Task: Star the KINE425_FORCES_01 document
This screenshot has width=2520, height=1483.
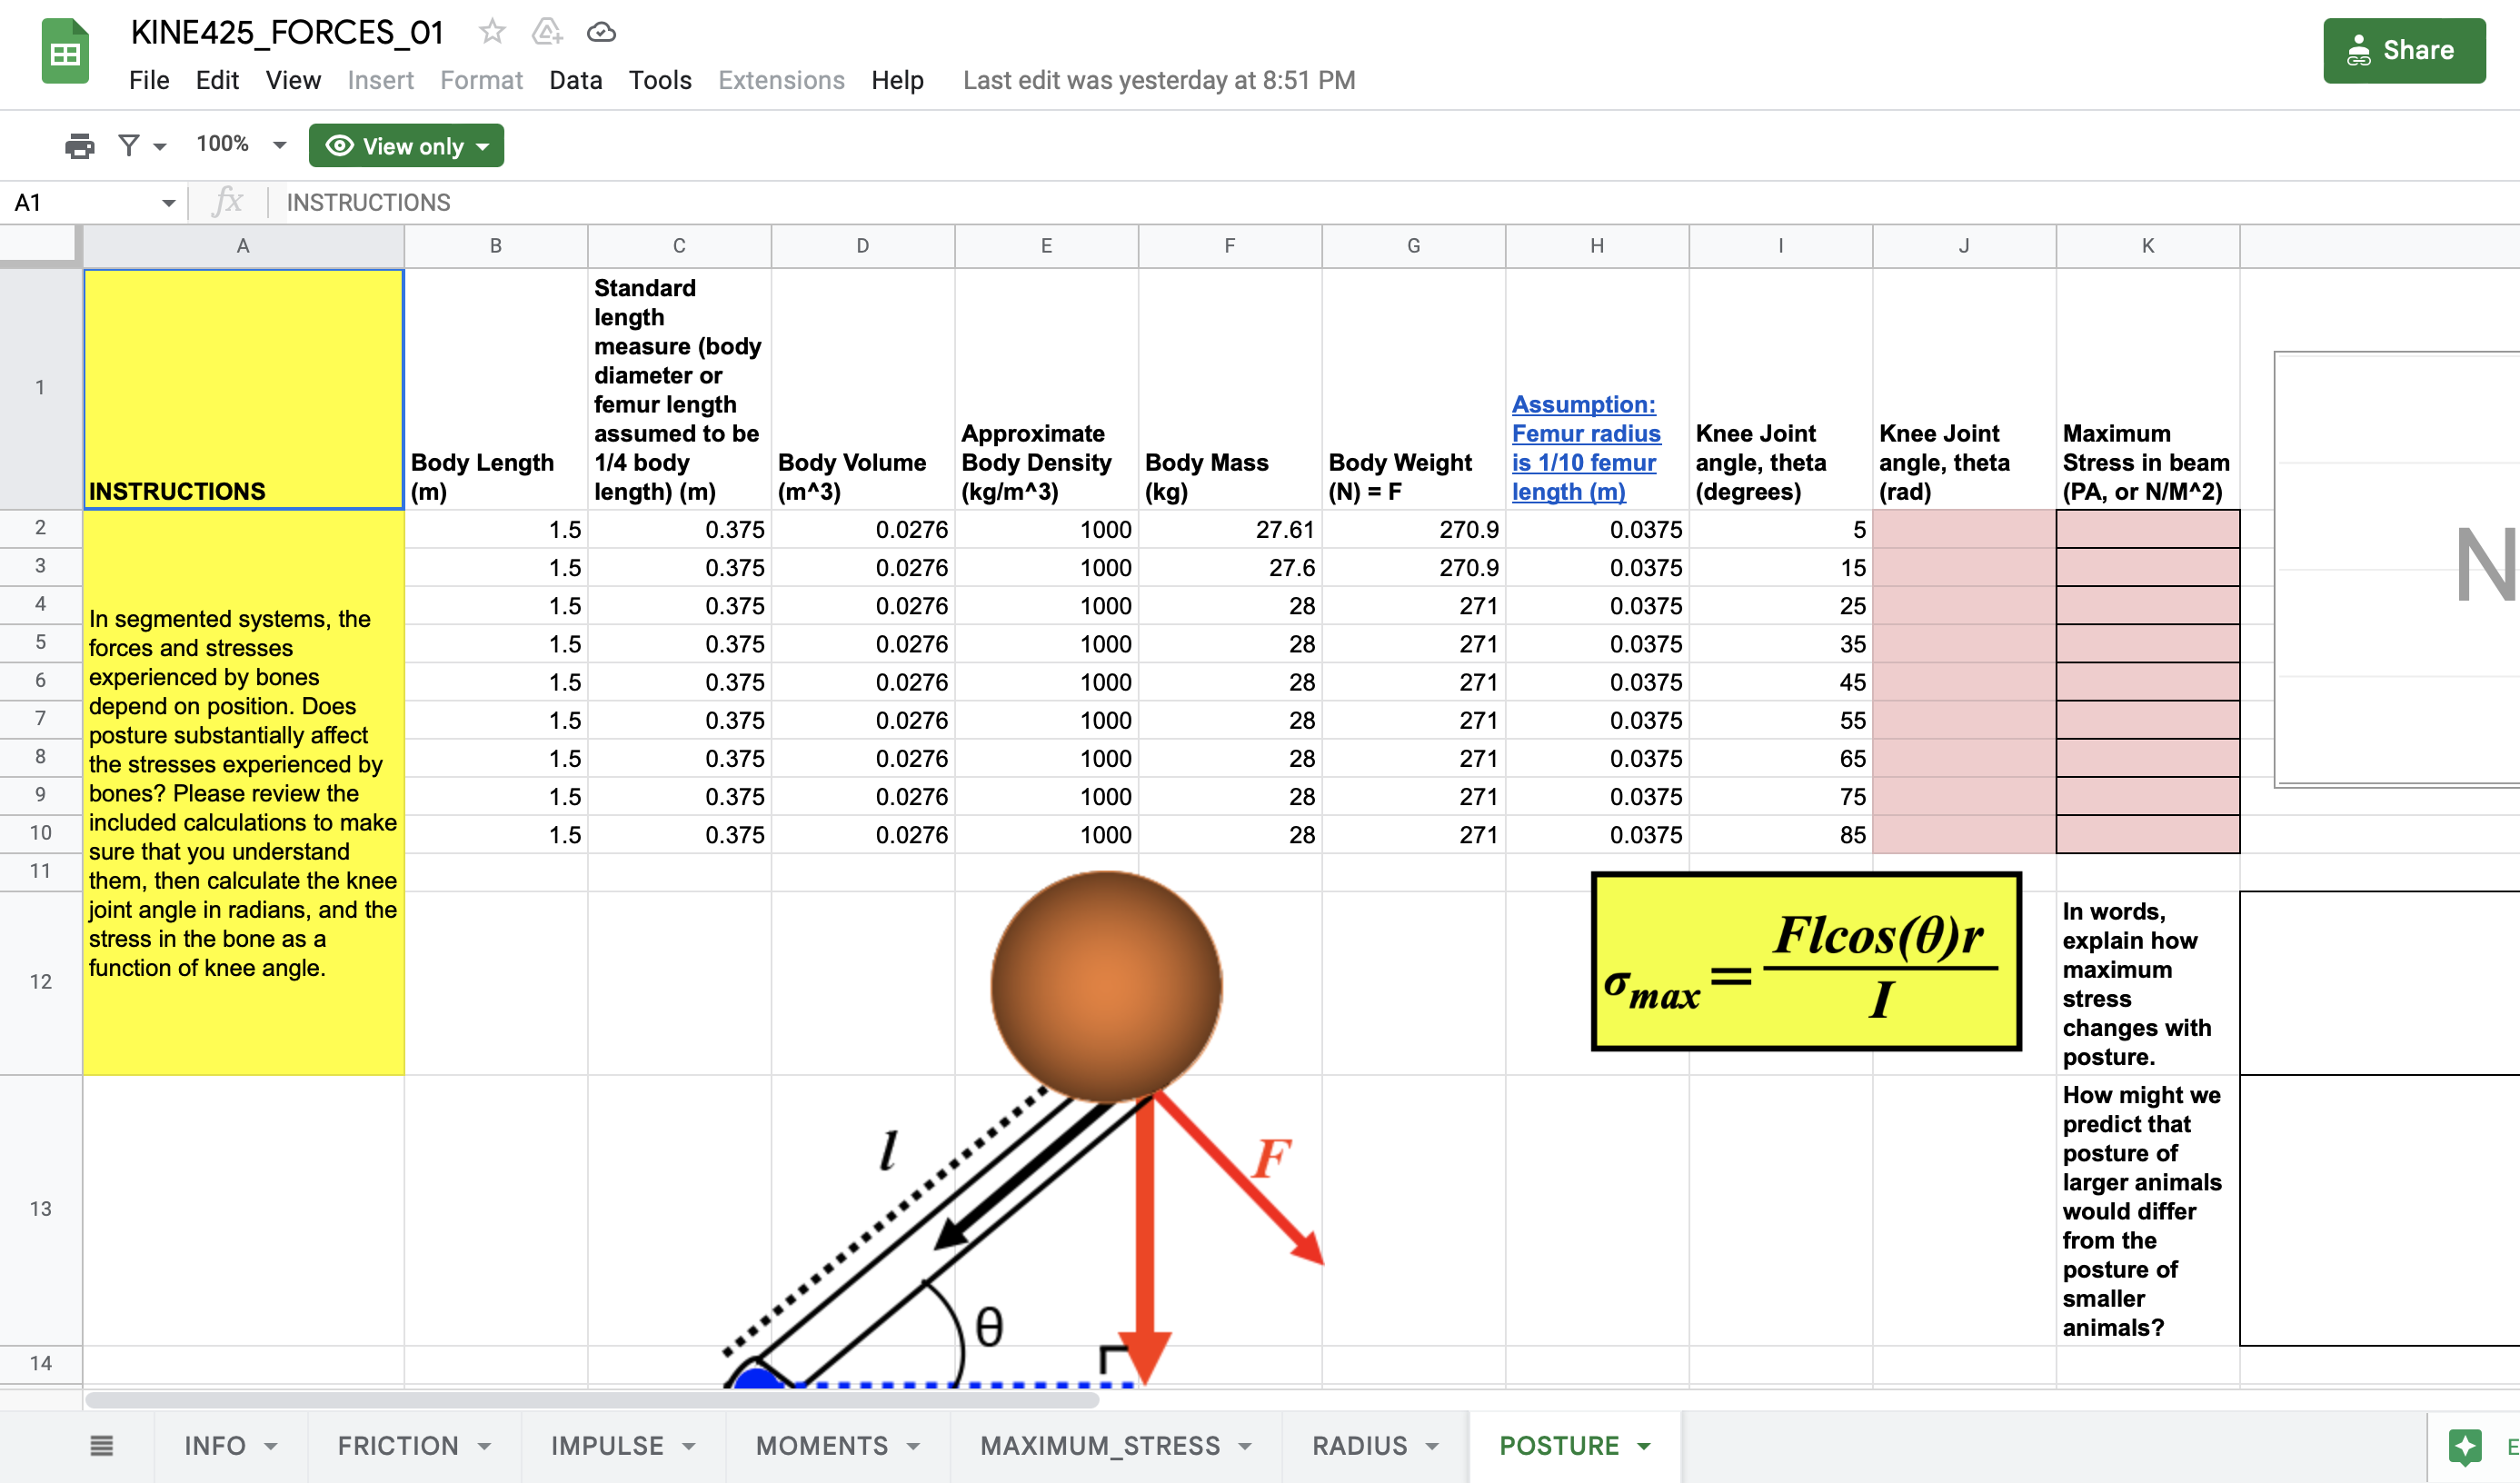Action: click(491, 32)
